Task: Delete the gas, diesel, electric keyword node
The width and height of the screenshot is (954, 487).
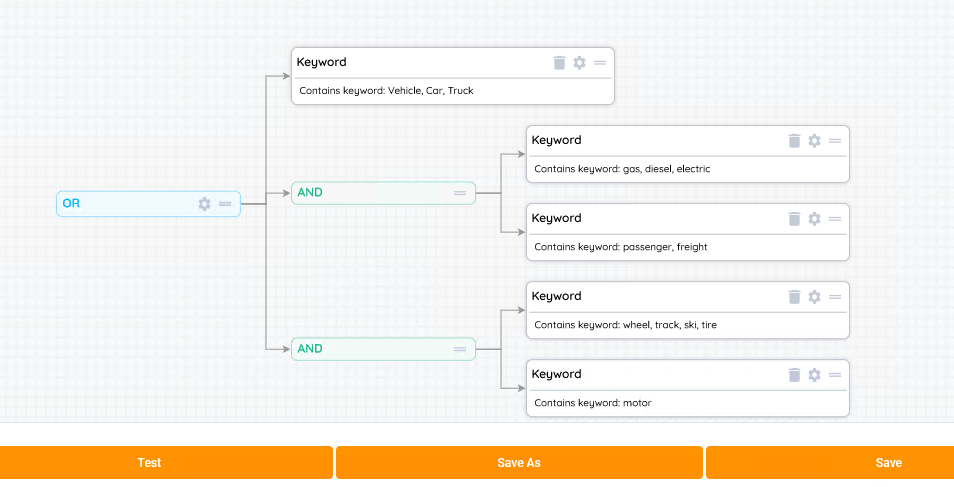Action: pyautogui.click(x=794, y=141)
